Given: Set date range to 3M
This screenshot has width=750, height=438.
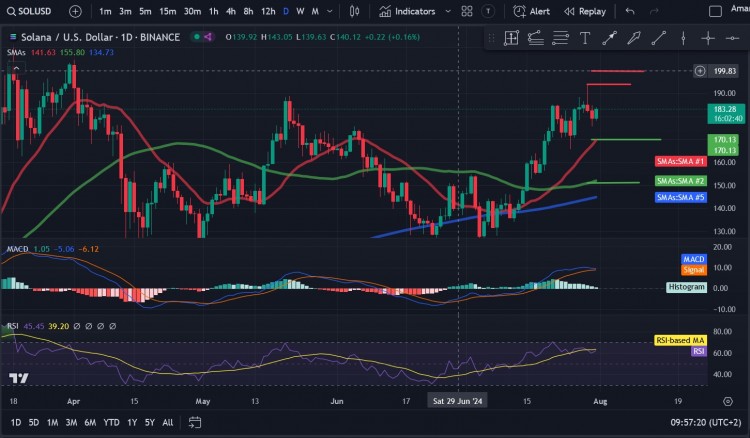Looking at the screenshot, I should [71, 423].
